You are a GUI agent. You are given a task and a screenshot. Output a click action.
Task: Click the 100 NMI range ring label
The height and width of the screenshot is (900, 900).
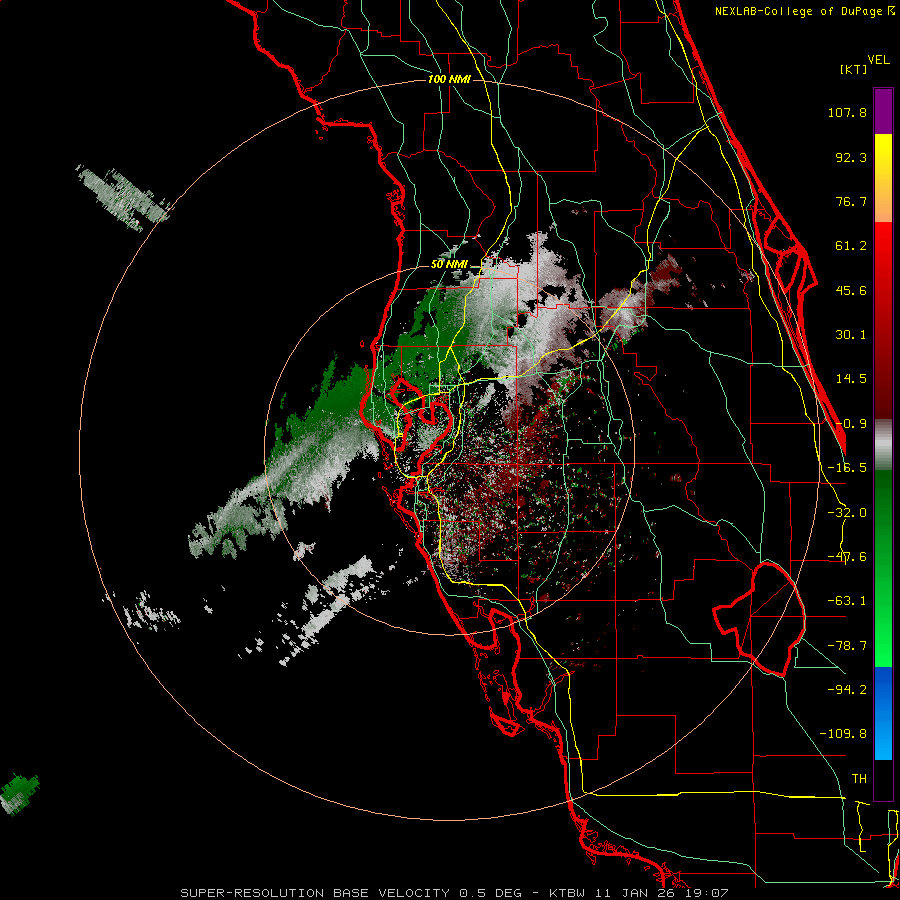[x=449, y=79]
